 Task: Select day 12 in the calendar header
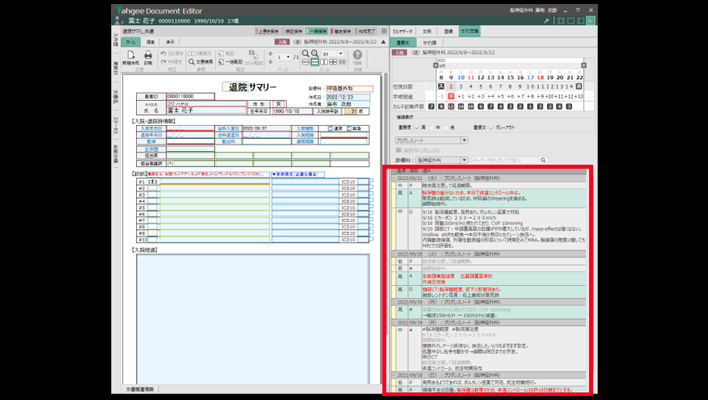tap(480, 78)
